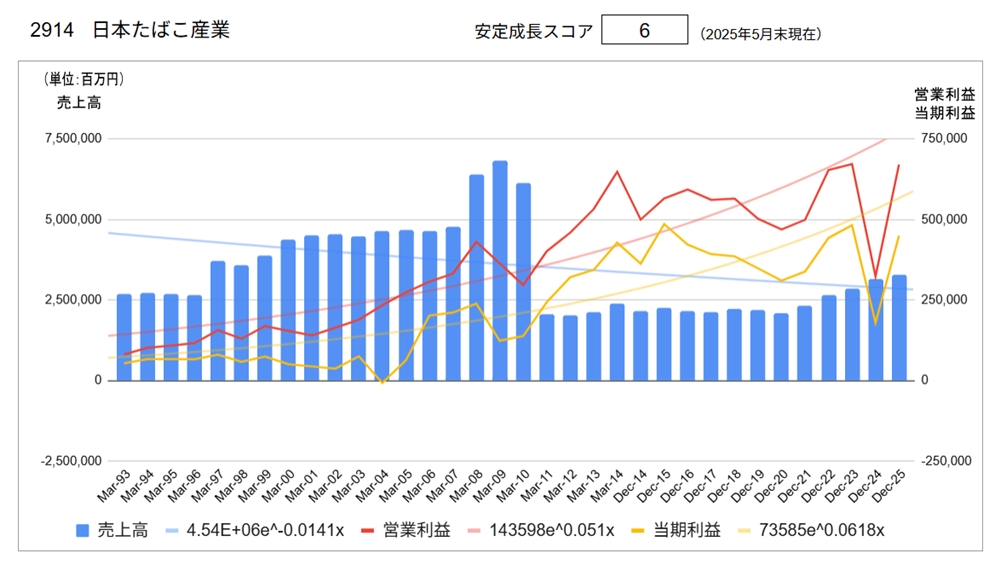The height and width of the screenshot is (570, 1000).
Task: Click the Mar-14 x-axis label
Action: pos(607,486)
